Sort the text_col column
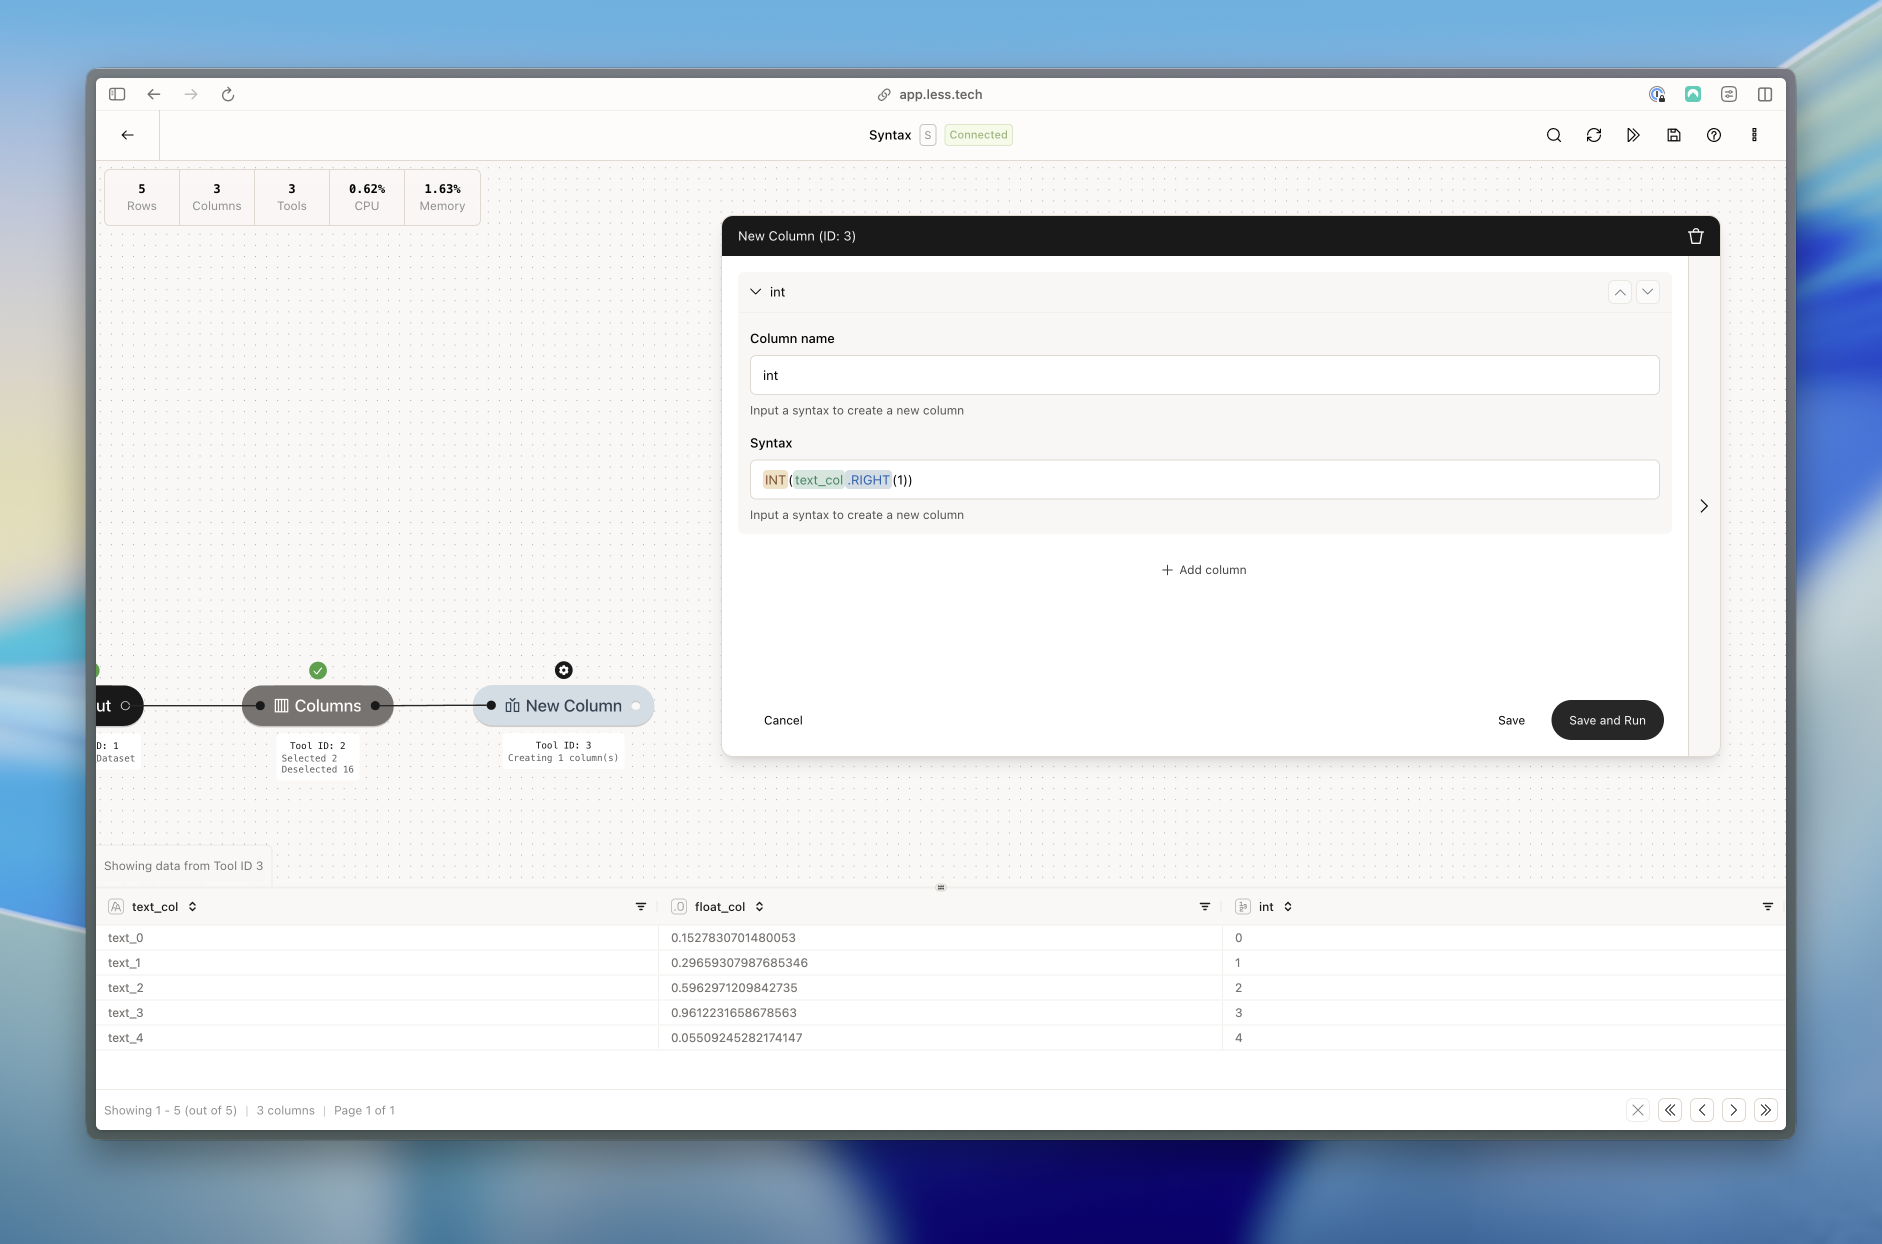Screen dimensions: 1882x1244 (x=193, y=907)
